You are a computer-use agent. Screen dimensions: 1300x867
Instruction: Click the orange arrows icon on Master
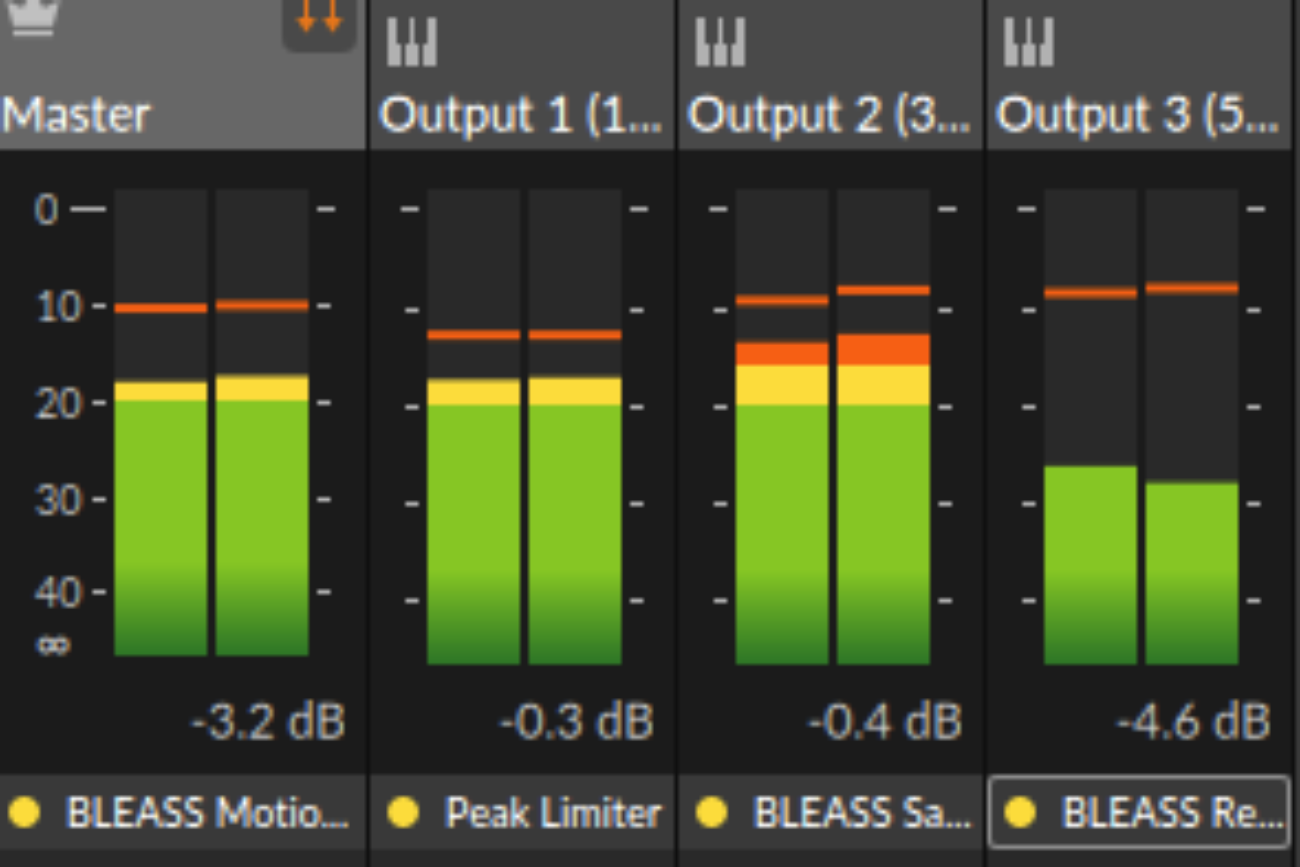pyautogui.click(x=319, y=18)
